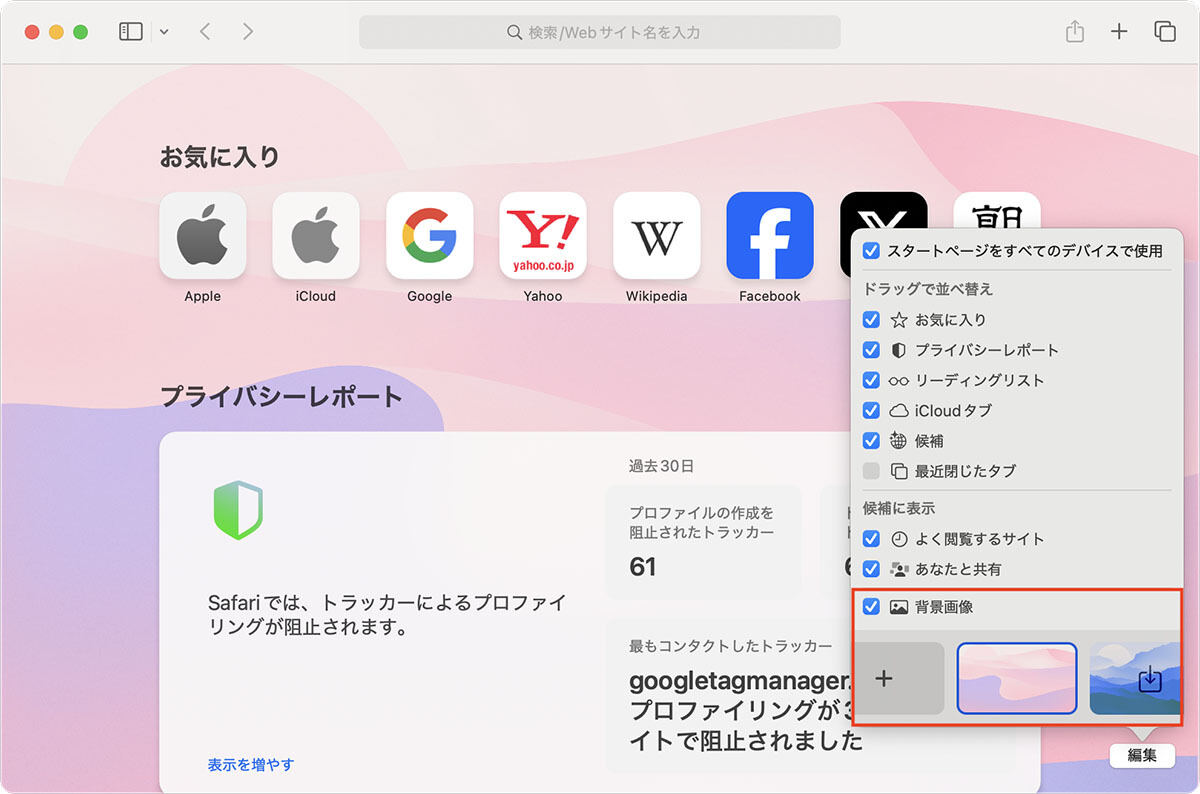Viewport: 1200px width, 794px height.
Task: Click the star icon beside お気に入り
Action: 899,320
